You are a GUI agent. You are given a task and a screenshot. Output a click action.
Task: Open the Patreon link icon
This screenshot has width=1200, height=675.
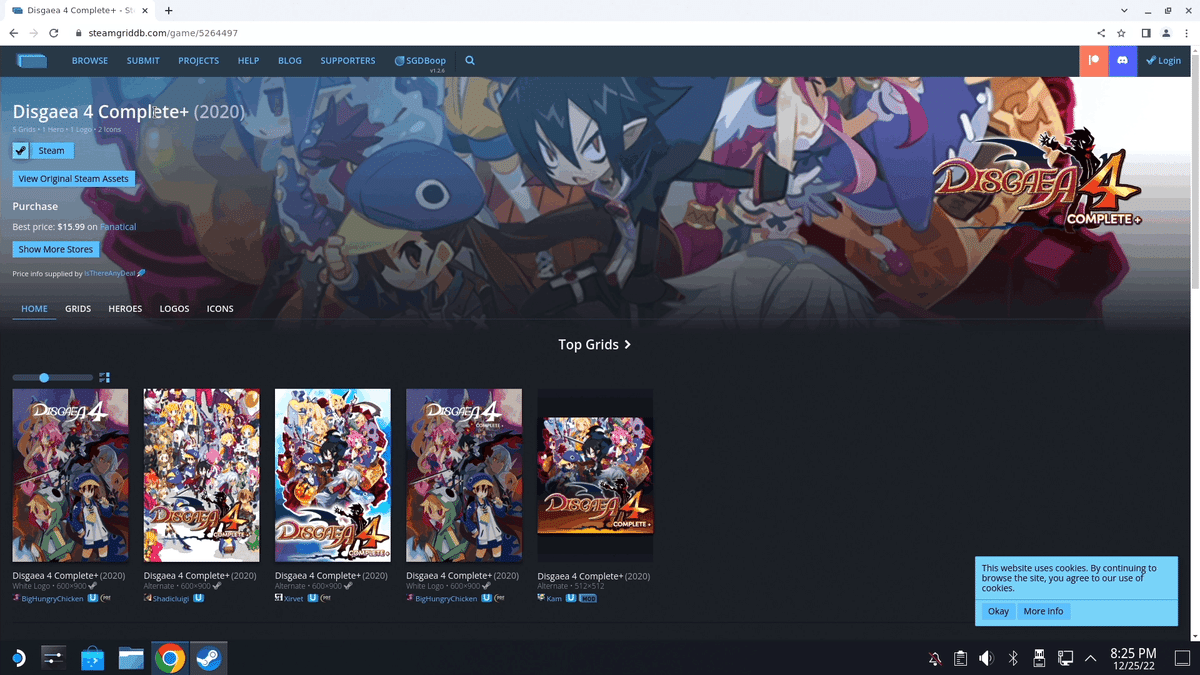click(x=1094, y=61)
